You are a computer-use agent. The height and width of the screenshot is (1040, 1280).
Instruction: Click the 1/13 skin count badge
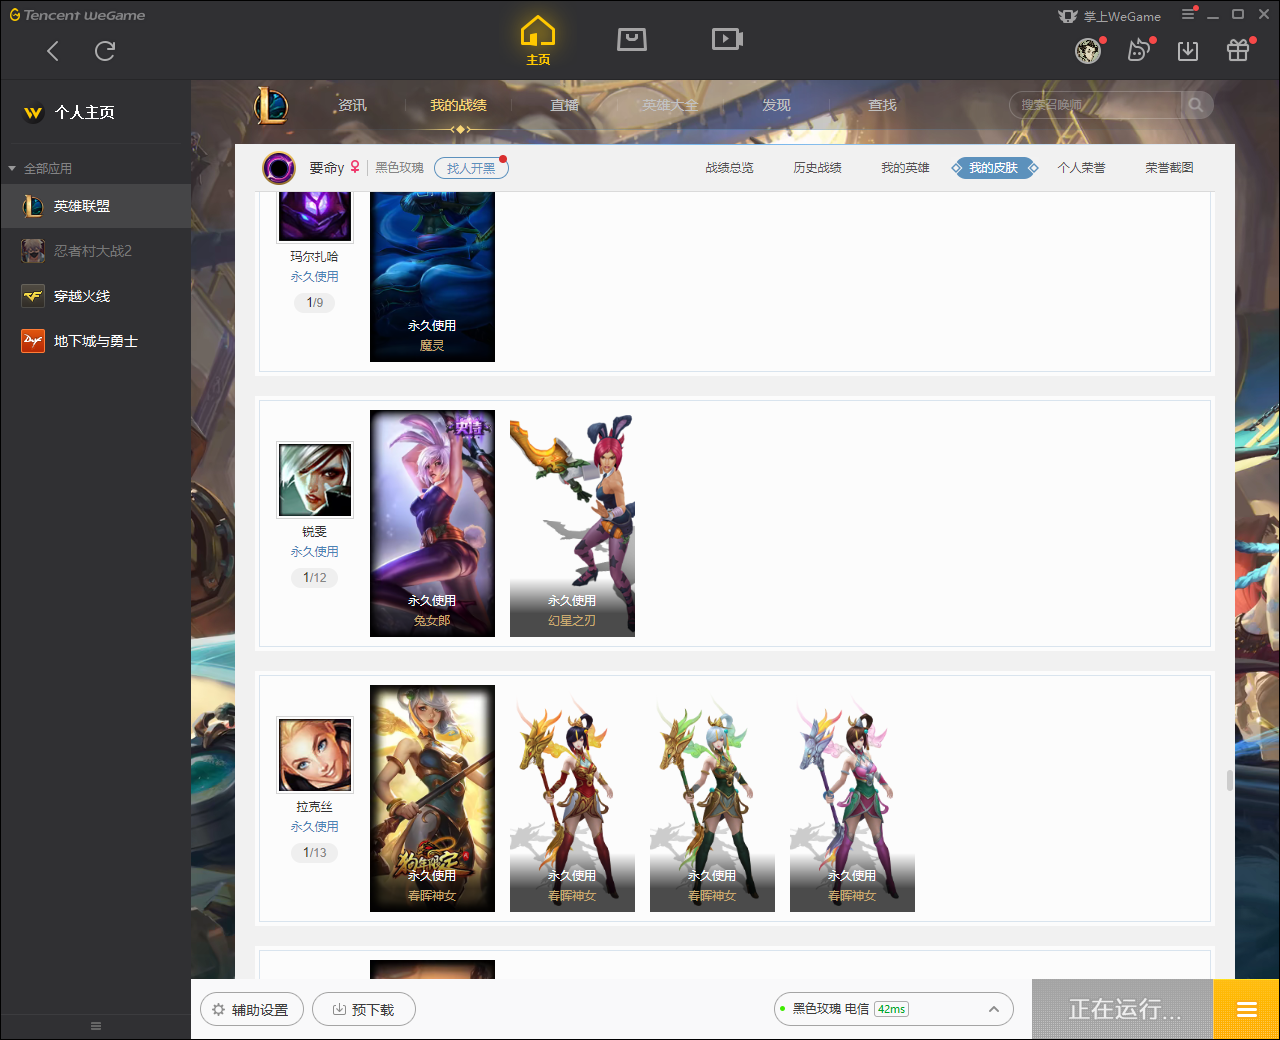coord(315,853)
